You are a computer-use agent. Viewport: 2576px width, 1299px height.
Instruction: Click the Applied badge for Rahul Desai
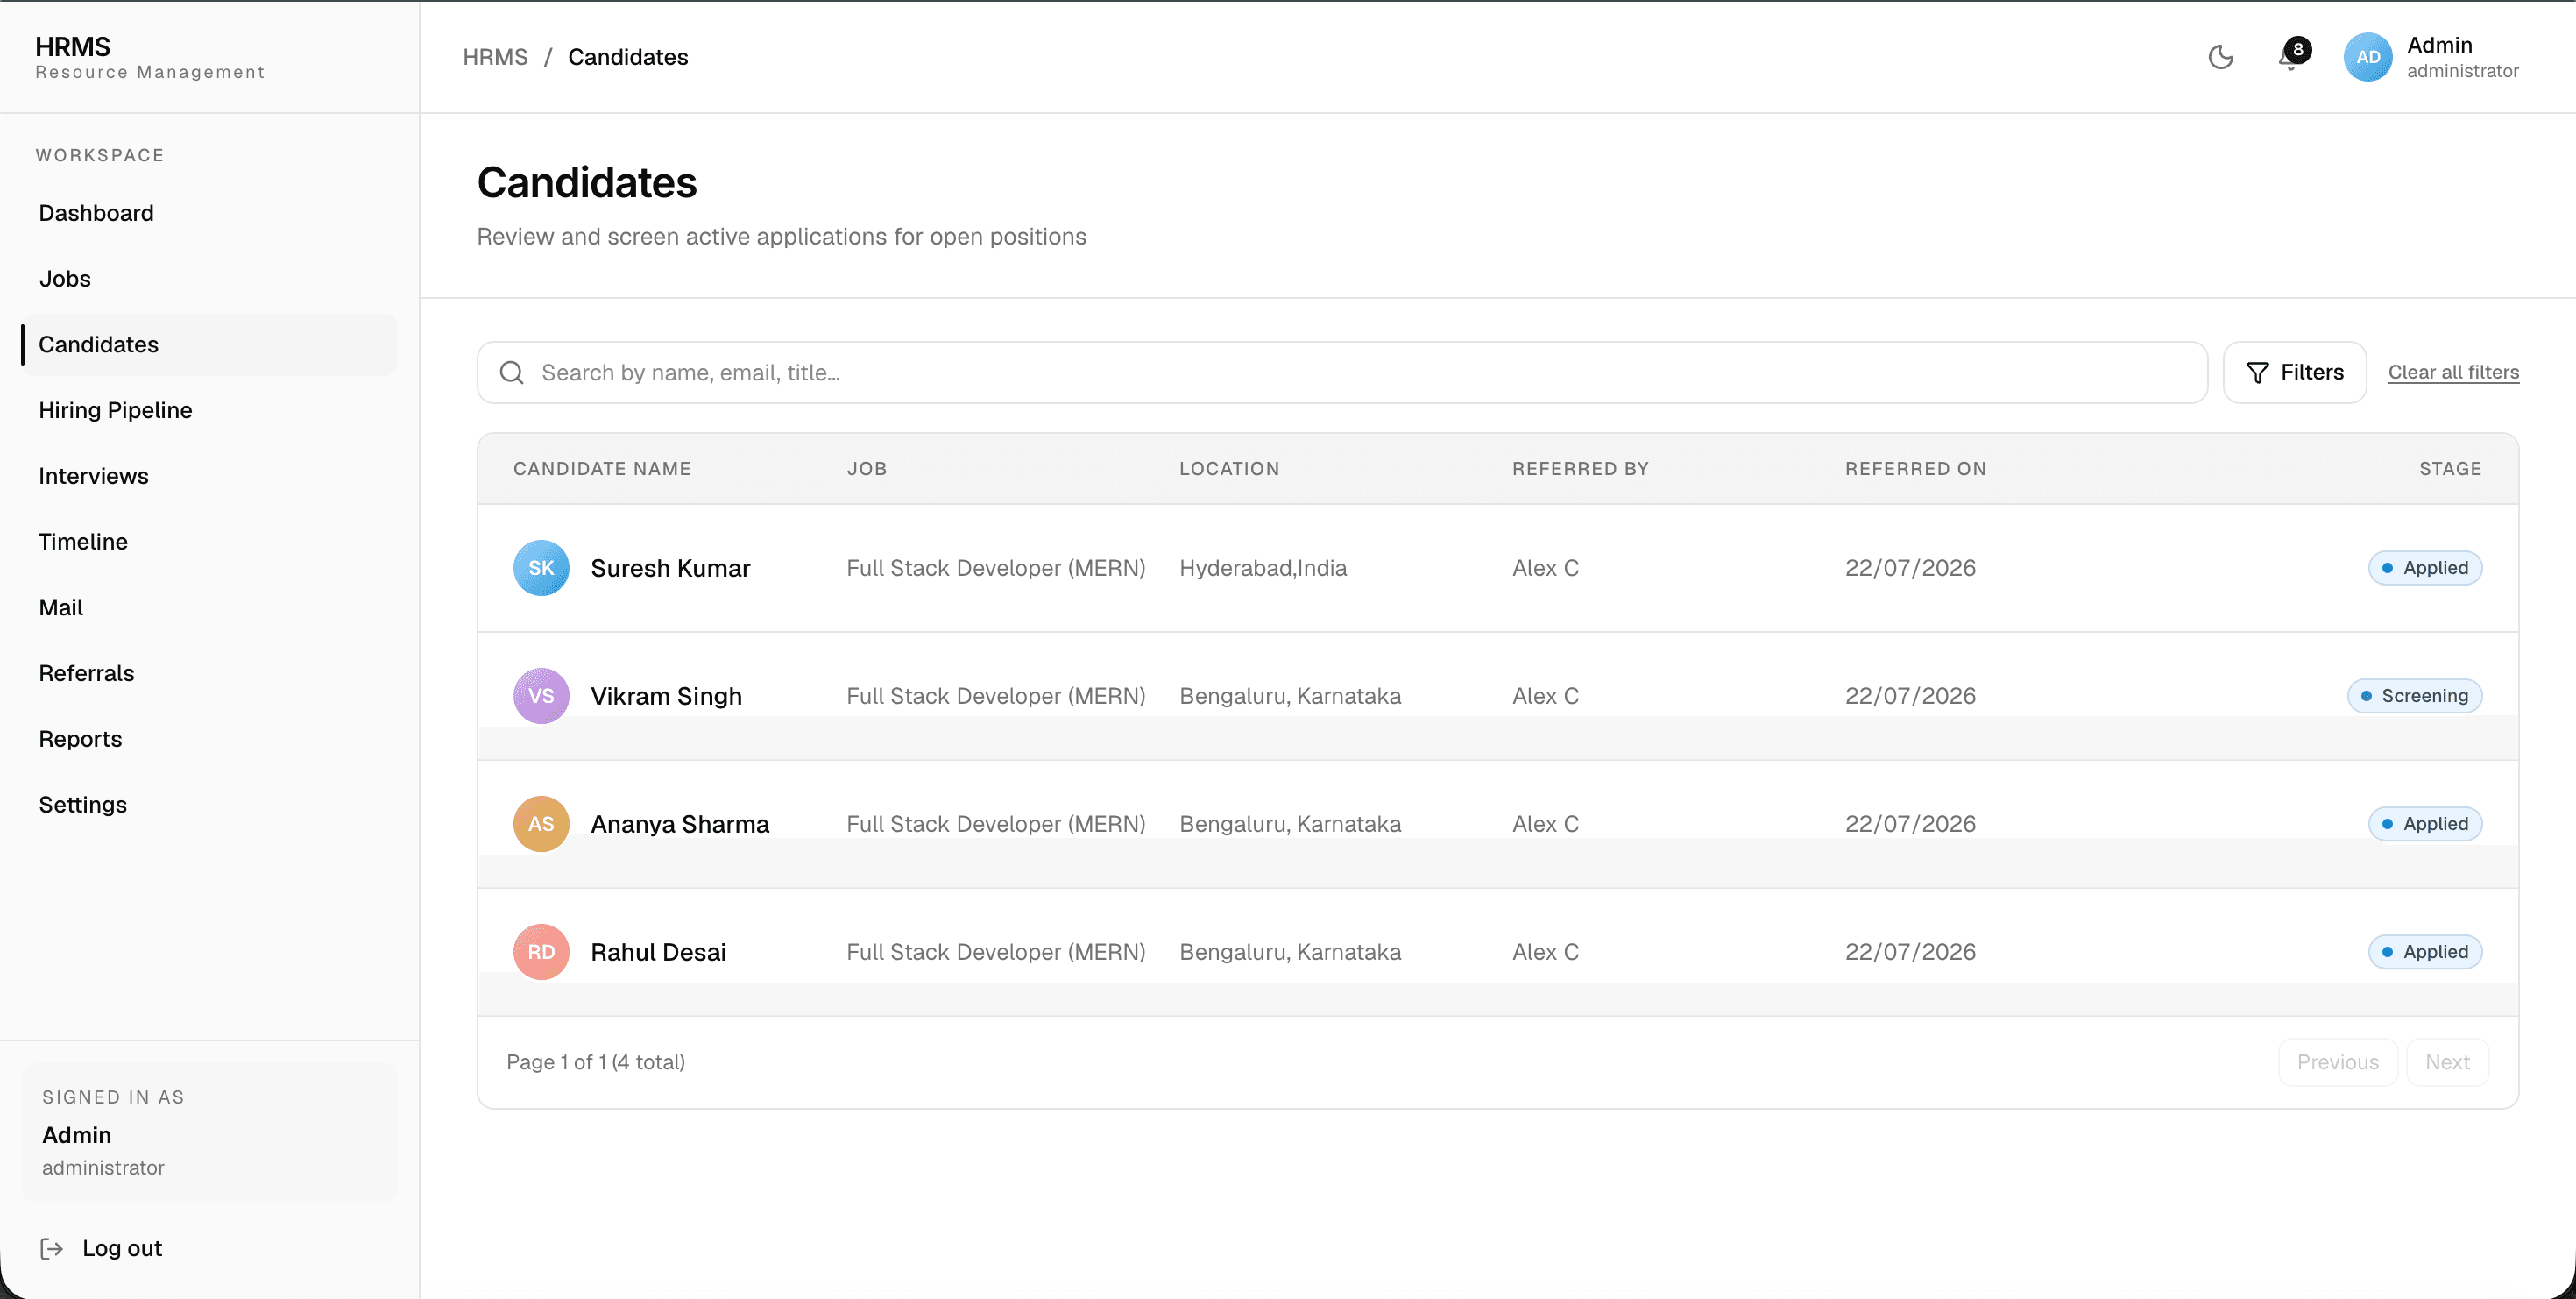pos(2425,952)
